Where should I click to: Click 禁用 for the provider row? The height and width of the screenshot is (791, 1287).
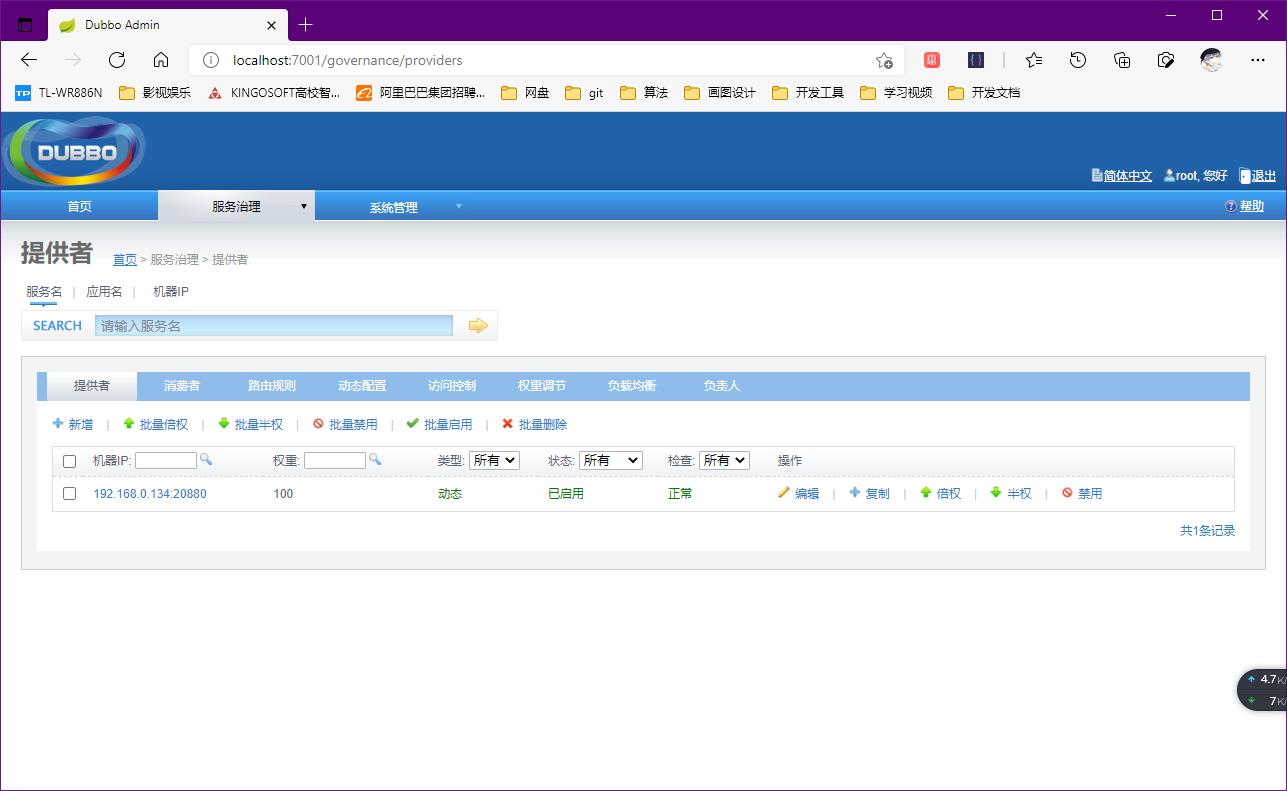pos(1082,493)
